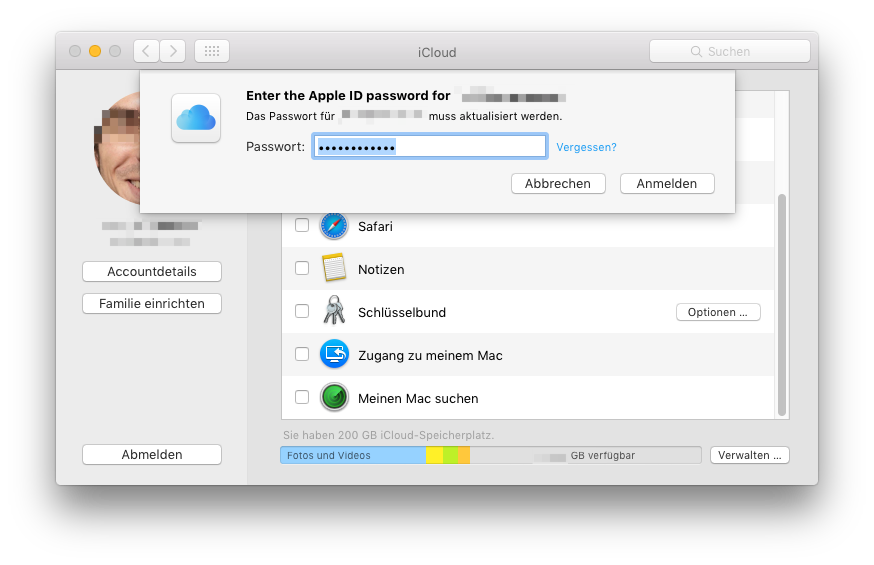Click the green storage bar segment
874x565 pixels.
tap(450, 455)
